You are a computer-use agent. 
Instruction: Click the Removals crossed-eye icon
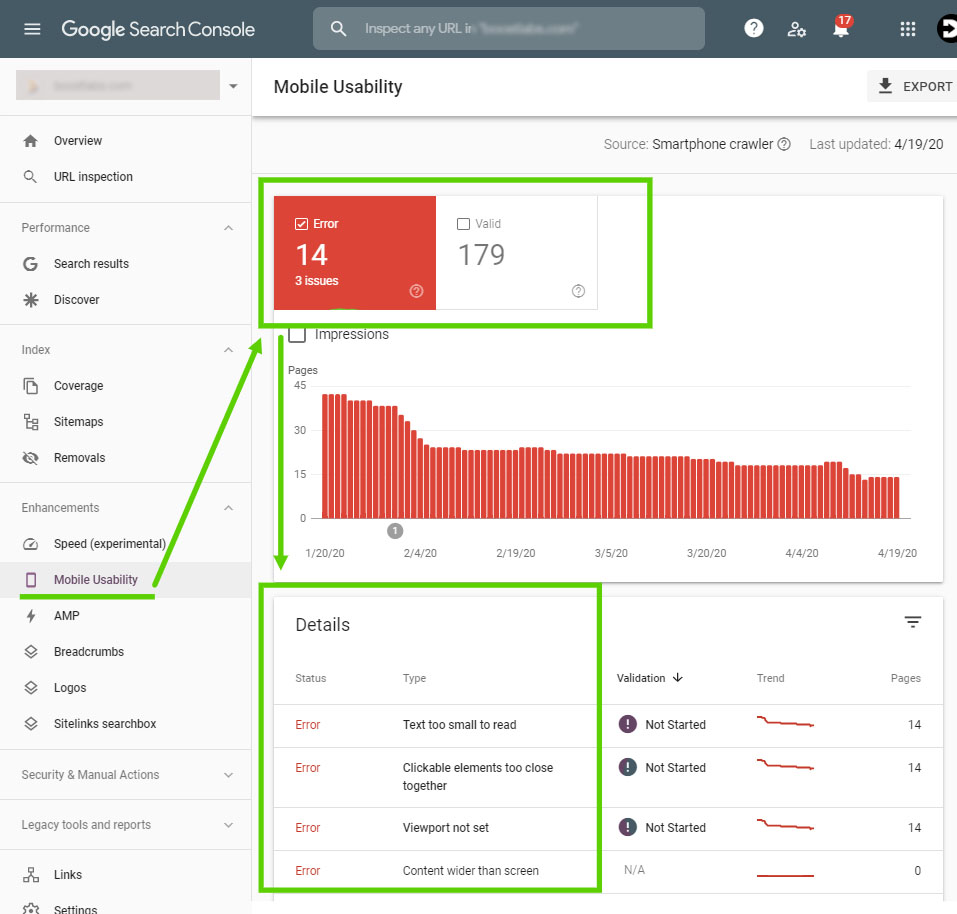point(31,458)
